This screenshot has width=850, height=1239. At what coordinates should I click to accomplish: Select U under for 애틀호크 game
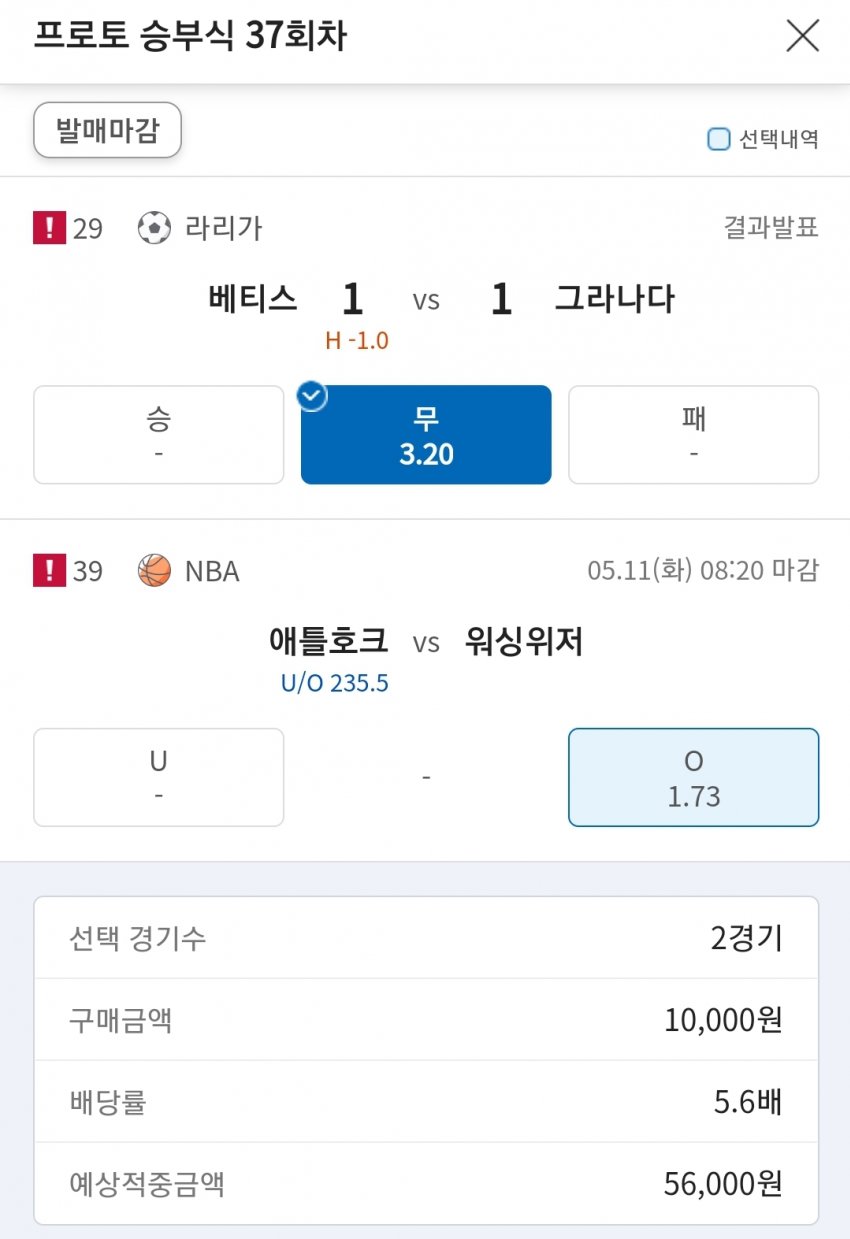click(158, 777)
